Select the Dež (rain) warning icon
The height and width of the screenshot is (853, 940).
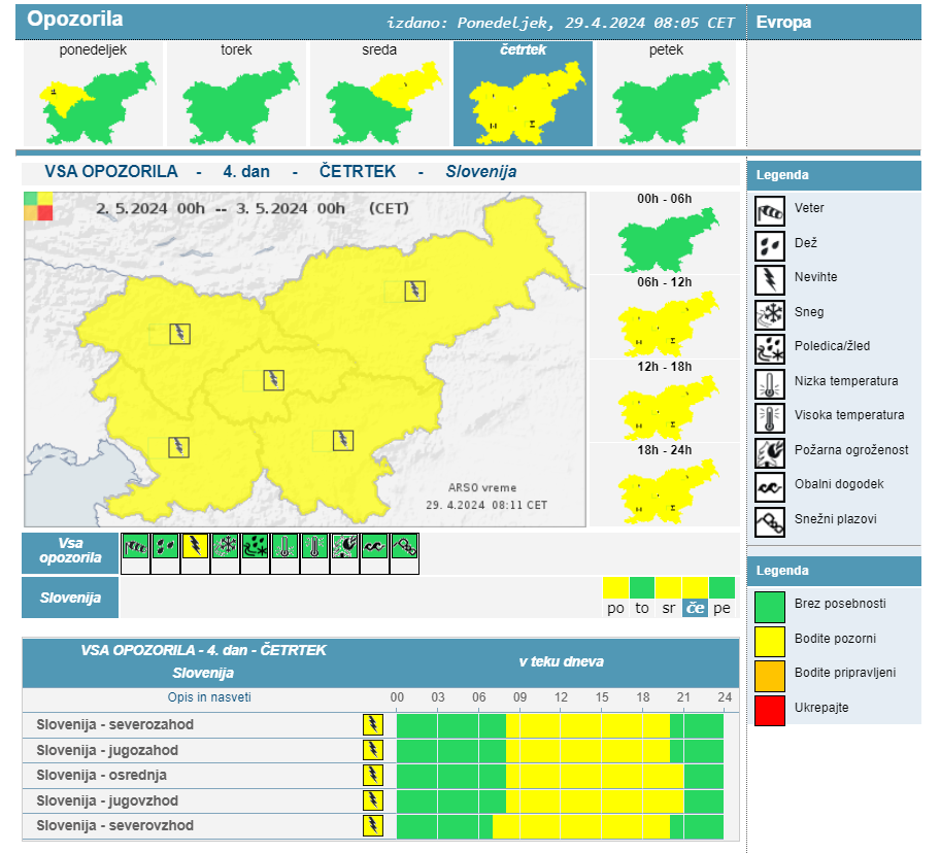769,244
